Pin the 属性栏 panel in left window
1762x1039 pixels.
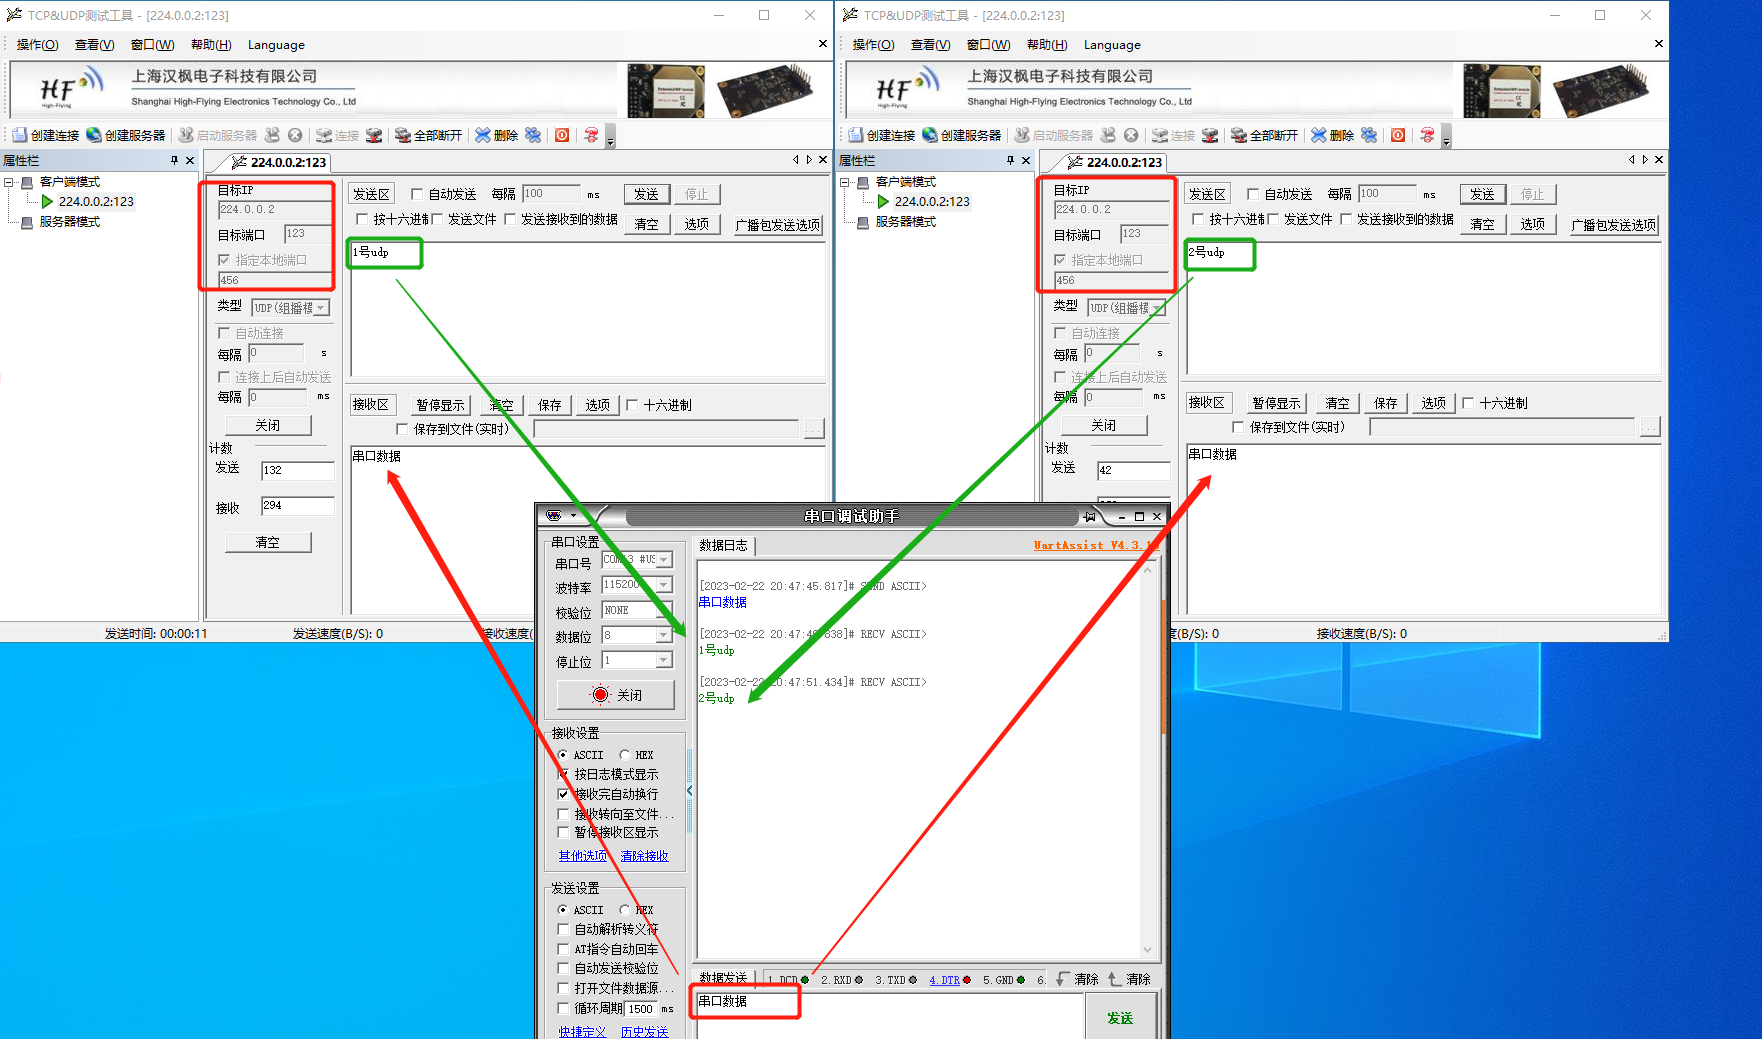174,160
